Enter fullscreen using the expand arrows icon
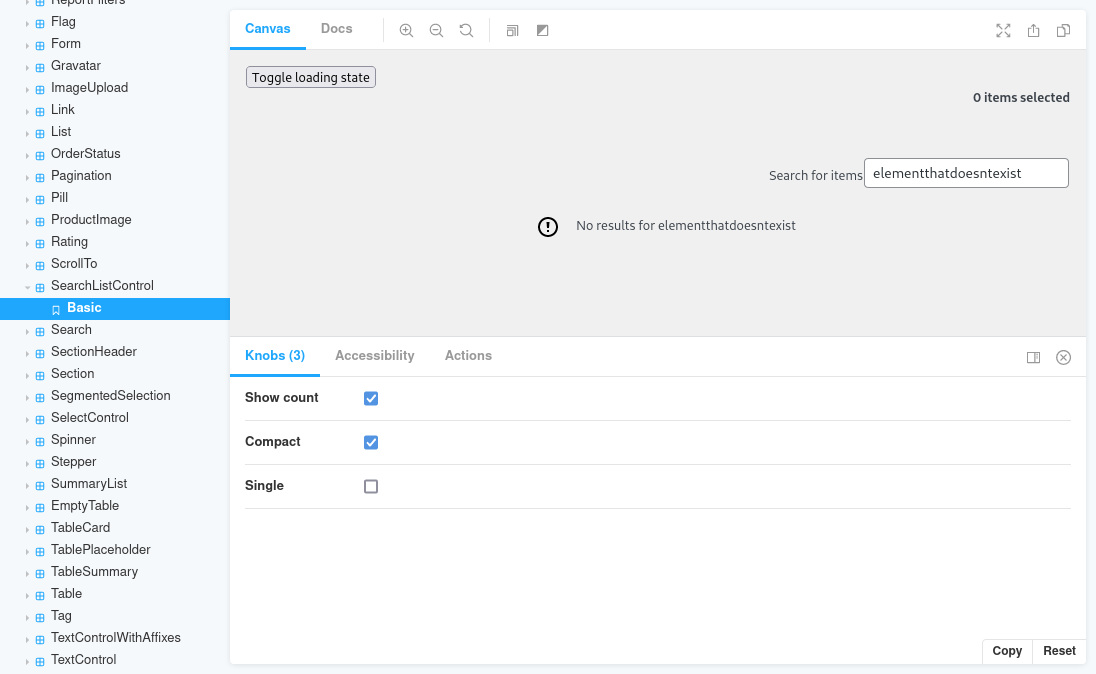Screen dimensions: 1096x674 pos(1003,30)
